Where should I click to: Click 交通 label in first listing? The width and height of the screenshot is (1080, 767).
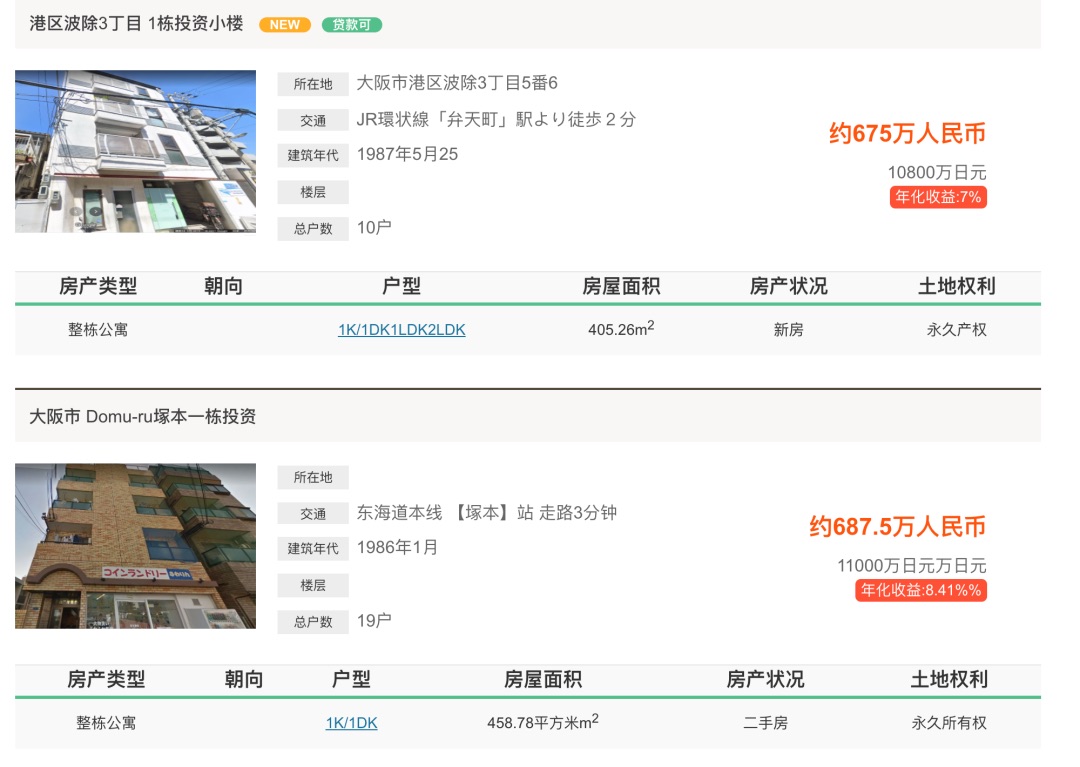(313, 120)
